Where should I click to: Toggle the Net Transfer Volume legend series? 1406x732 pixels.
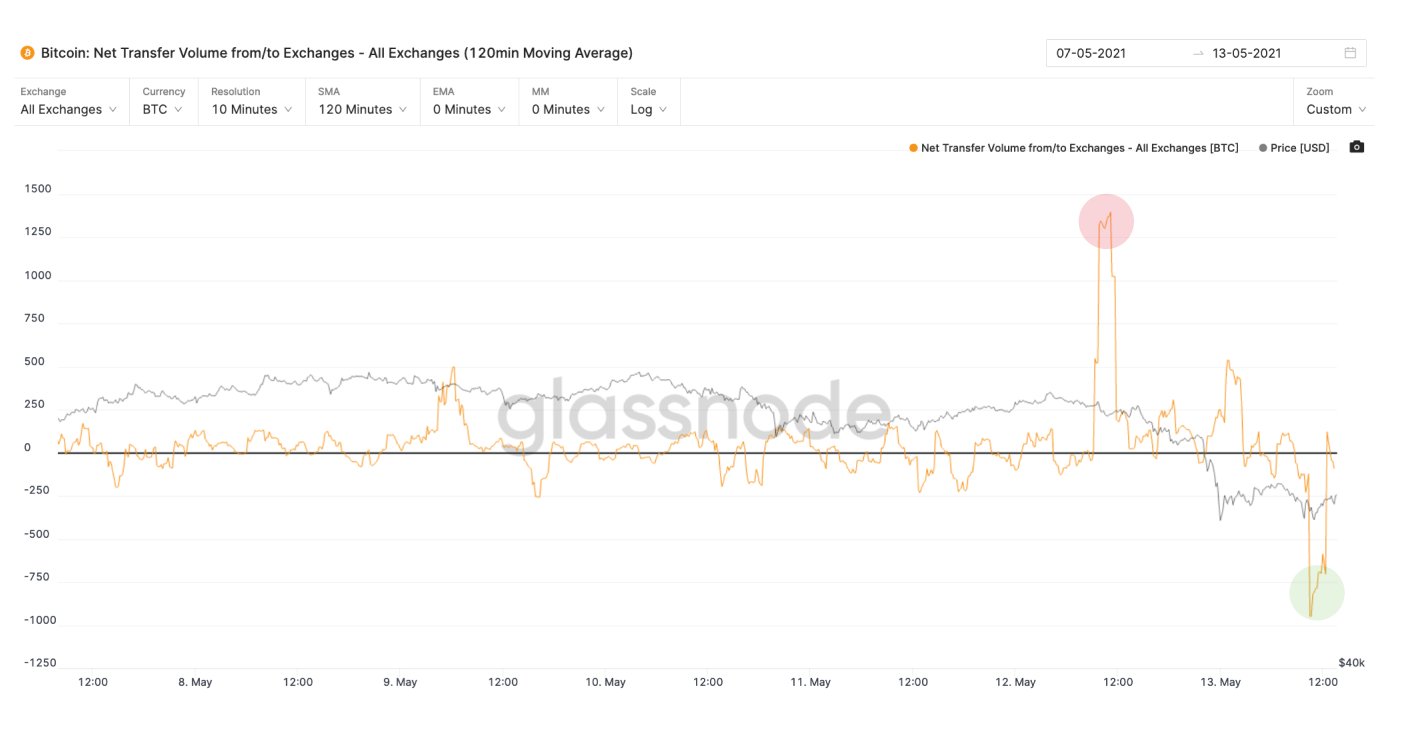coord(1073,148)
